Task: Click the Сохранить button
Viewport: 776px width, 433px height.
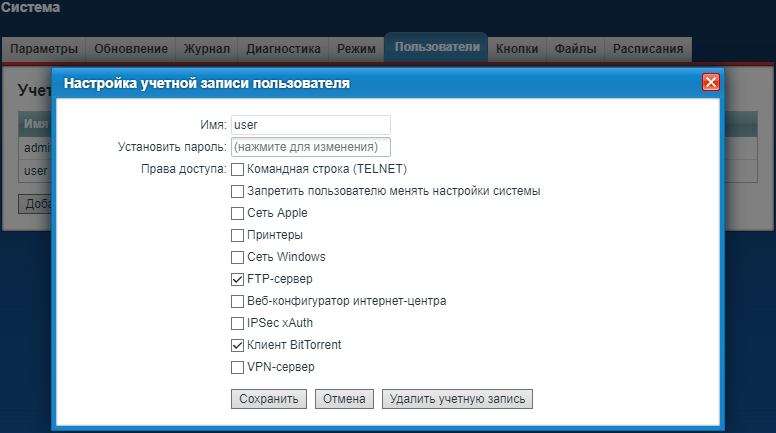Action: click(x=268, y=399)
